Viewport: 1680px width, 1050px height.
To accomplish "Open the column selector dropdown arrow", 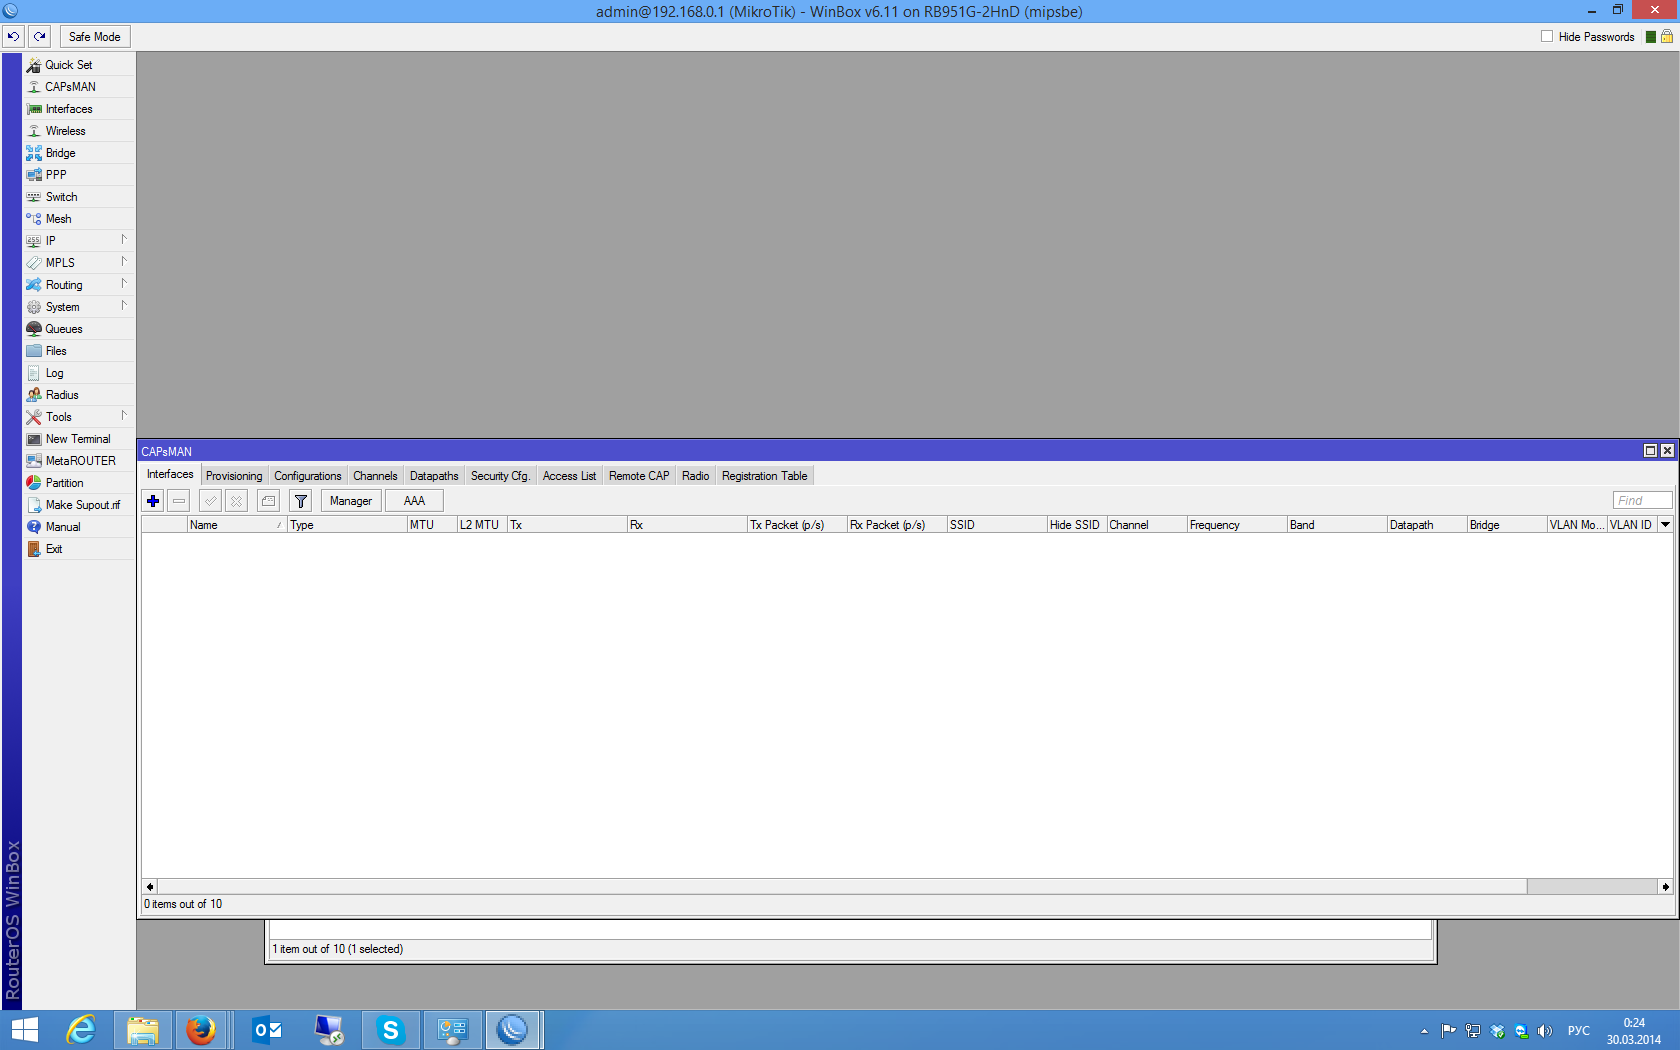I will pyautogui.click(x=1666, y=525).
